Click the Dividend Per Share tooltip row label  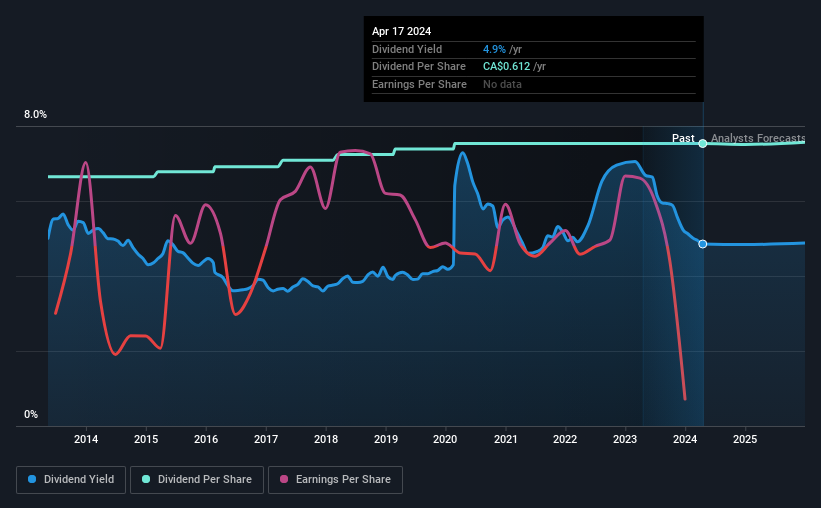click(419, 67)
